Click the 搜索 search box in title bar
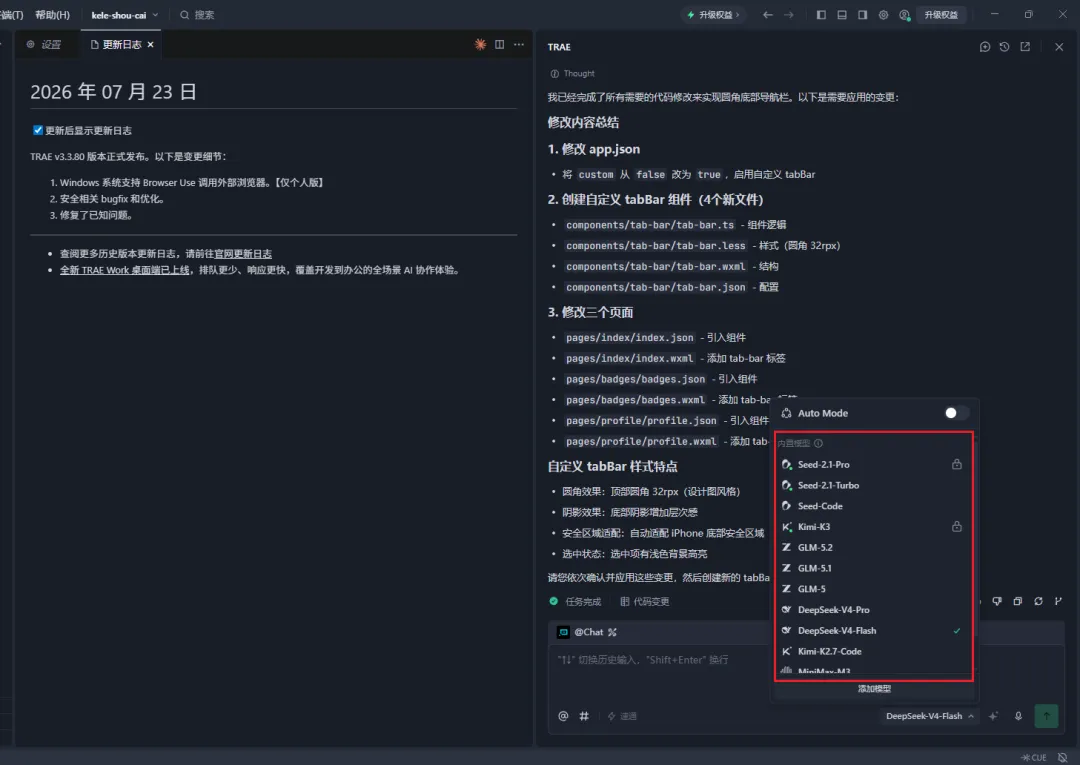 coord(198,14)
